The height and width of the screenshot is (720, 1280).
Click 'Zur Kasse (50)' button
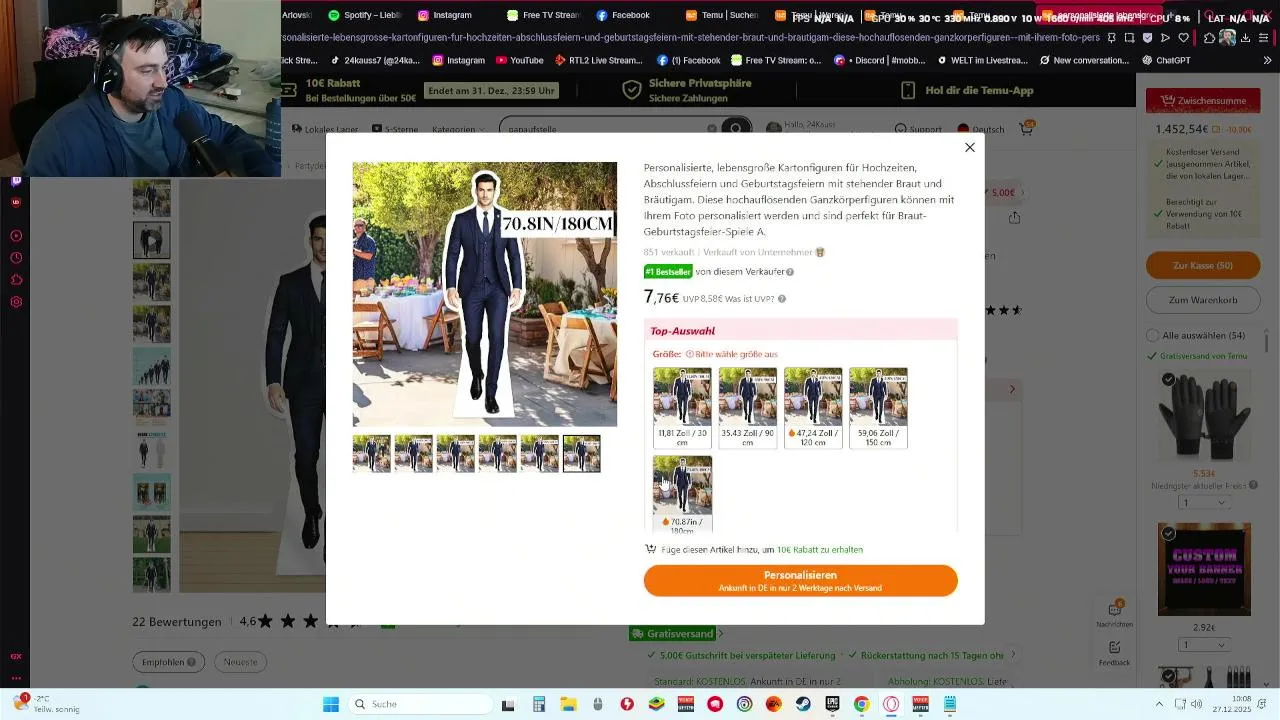click(1203, 265)
